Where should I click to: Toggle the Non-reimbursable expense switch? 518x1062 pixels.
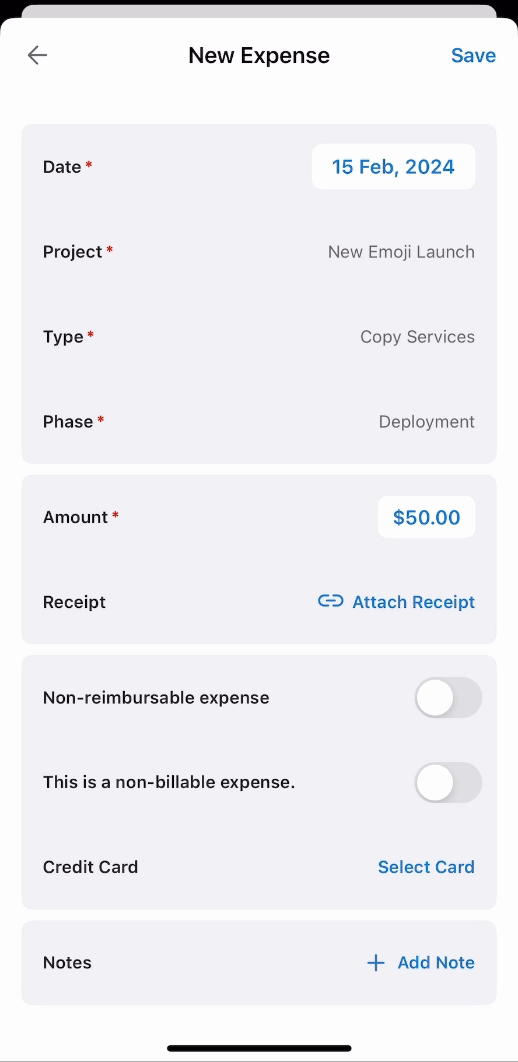(x=448, y=698)
